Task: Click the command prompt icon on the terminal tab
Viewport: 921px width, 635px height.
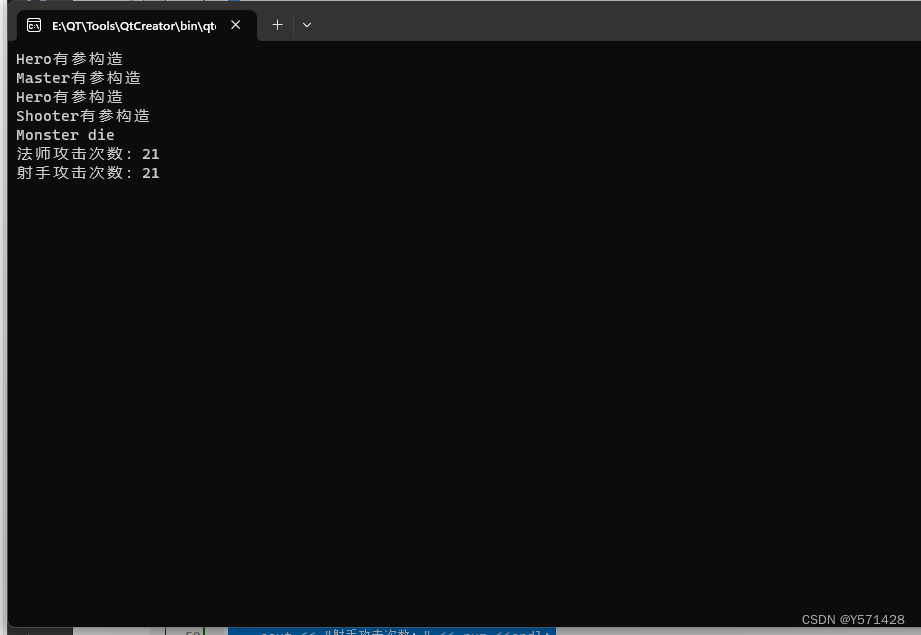Action: coord(34,25)
